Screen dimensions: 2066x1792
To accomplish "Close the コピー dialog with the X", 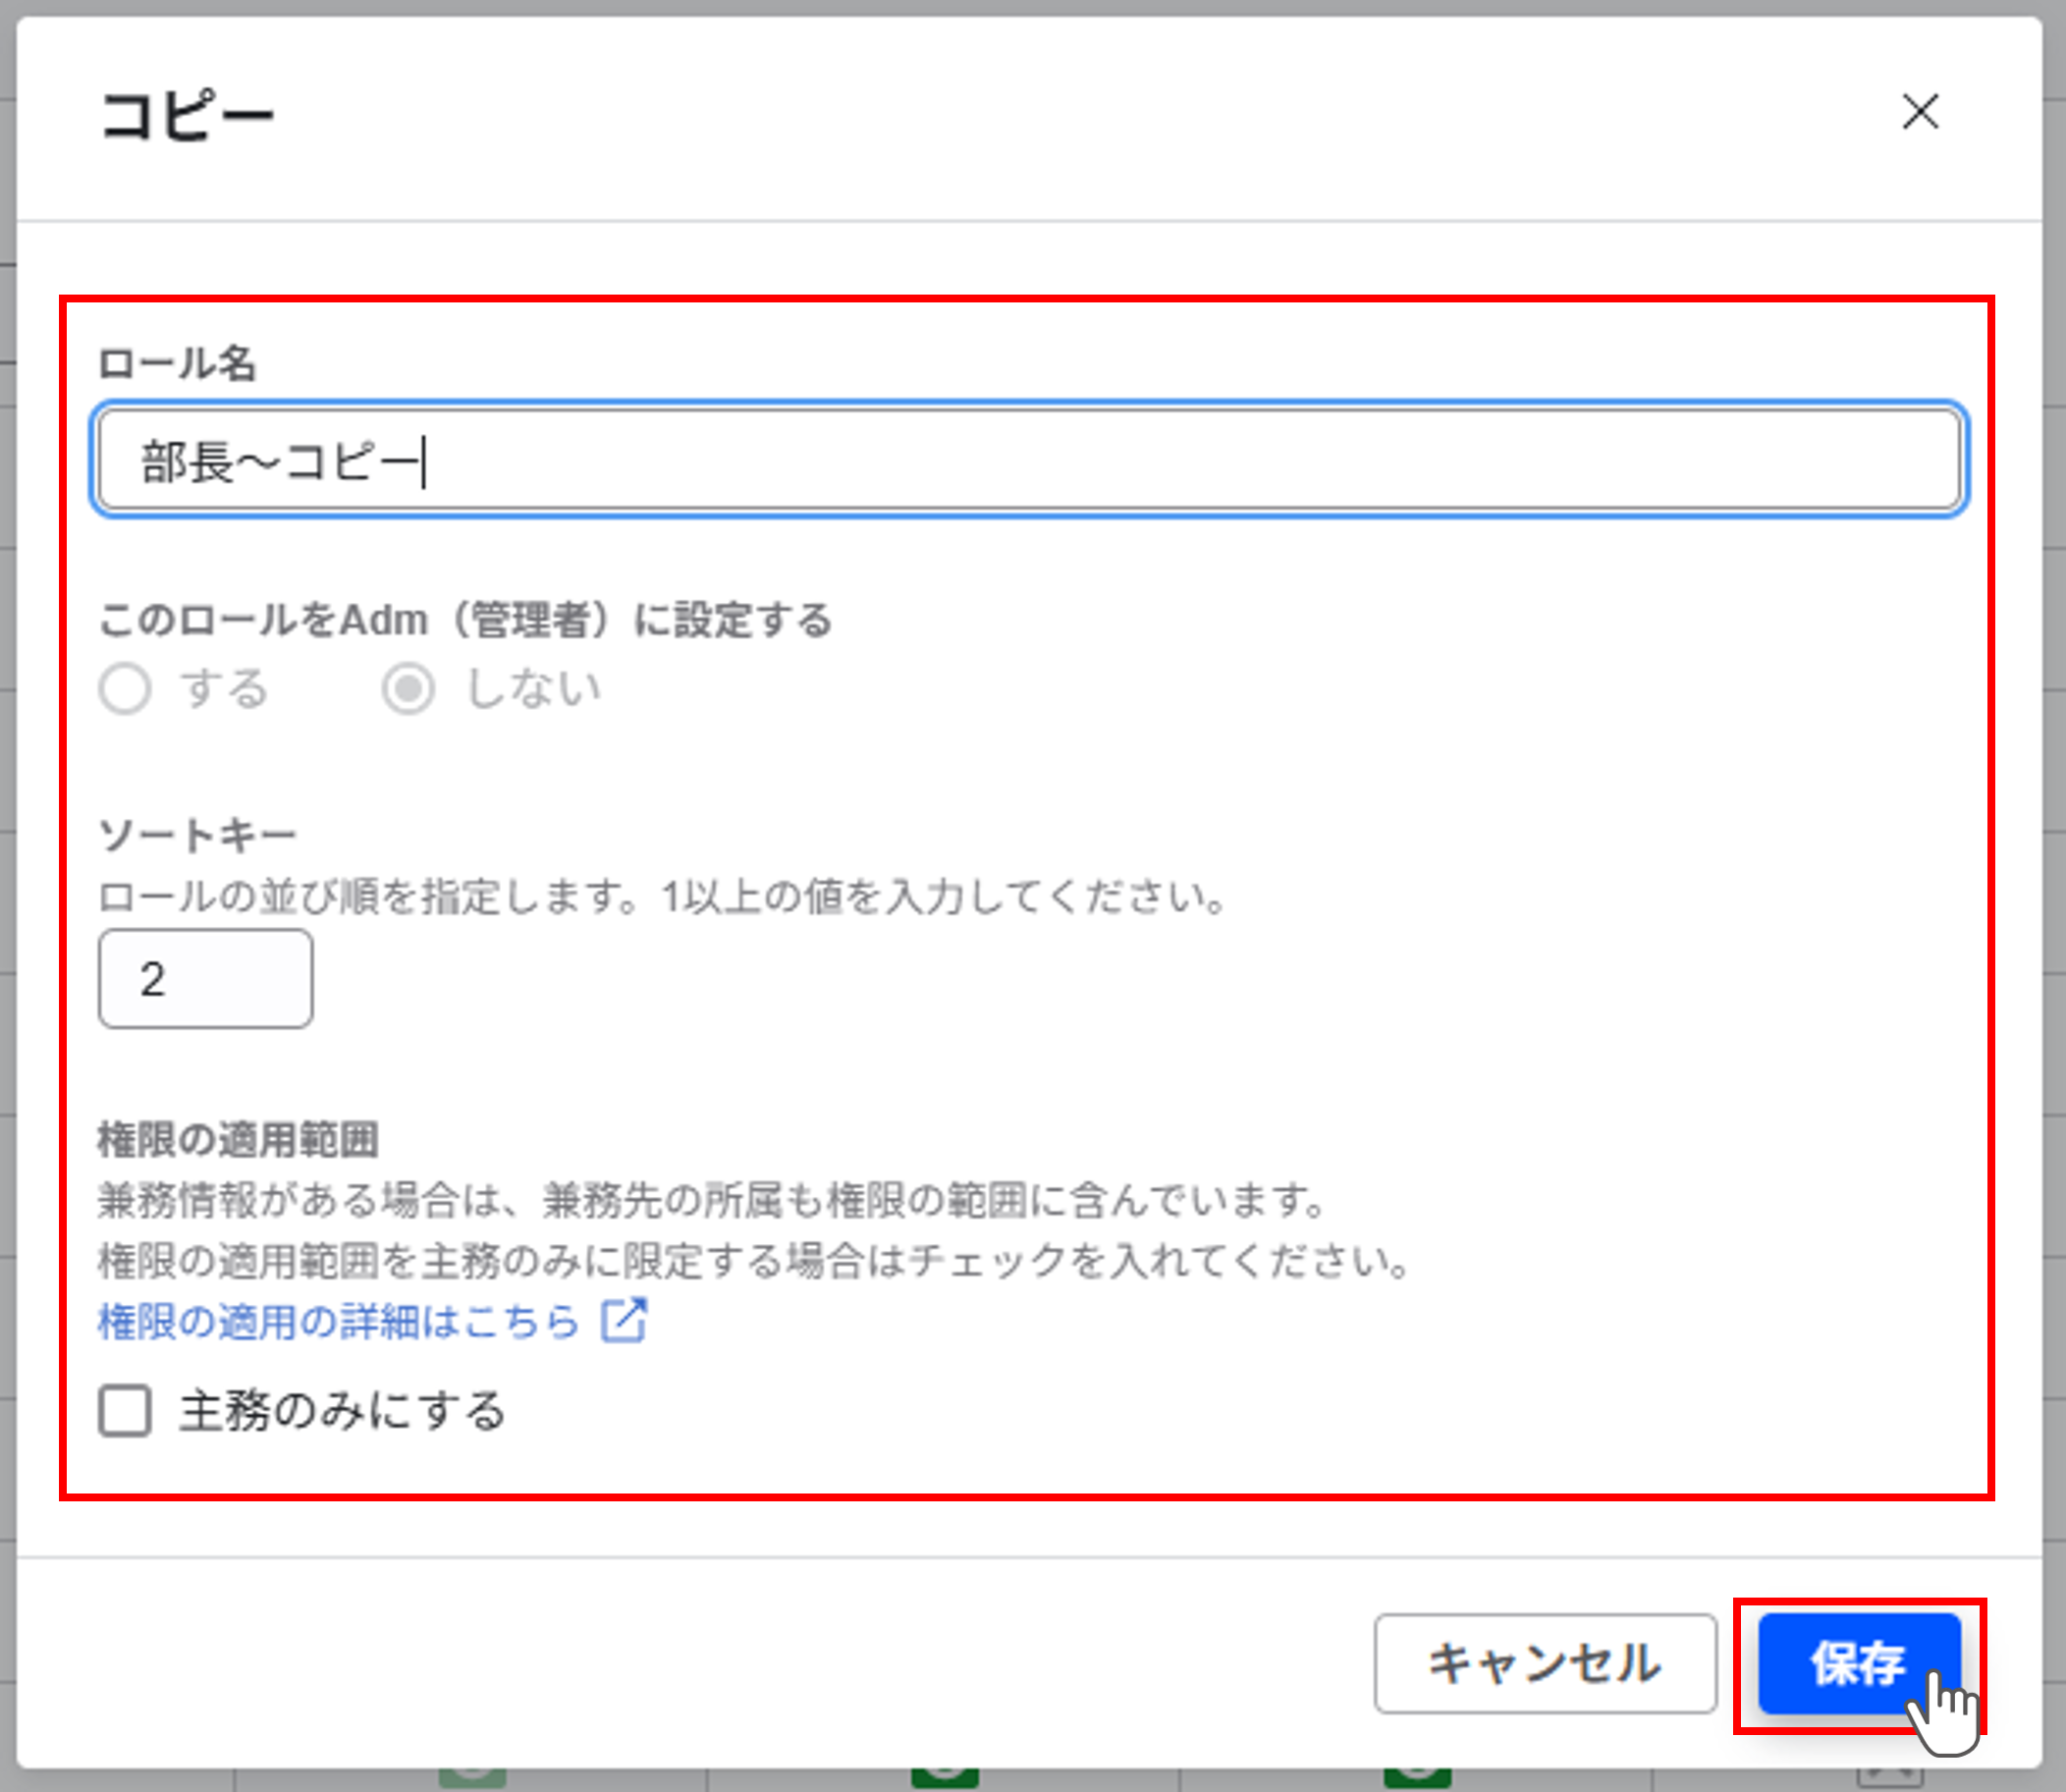I will [1922, 113].
